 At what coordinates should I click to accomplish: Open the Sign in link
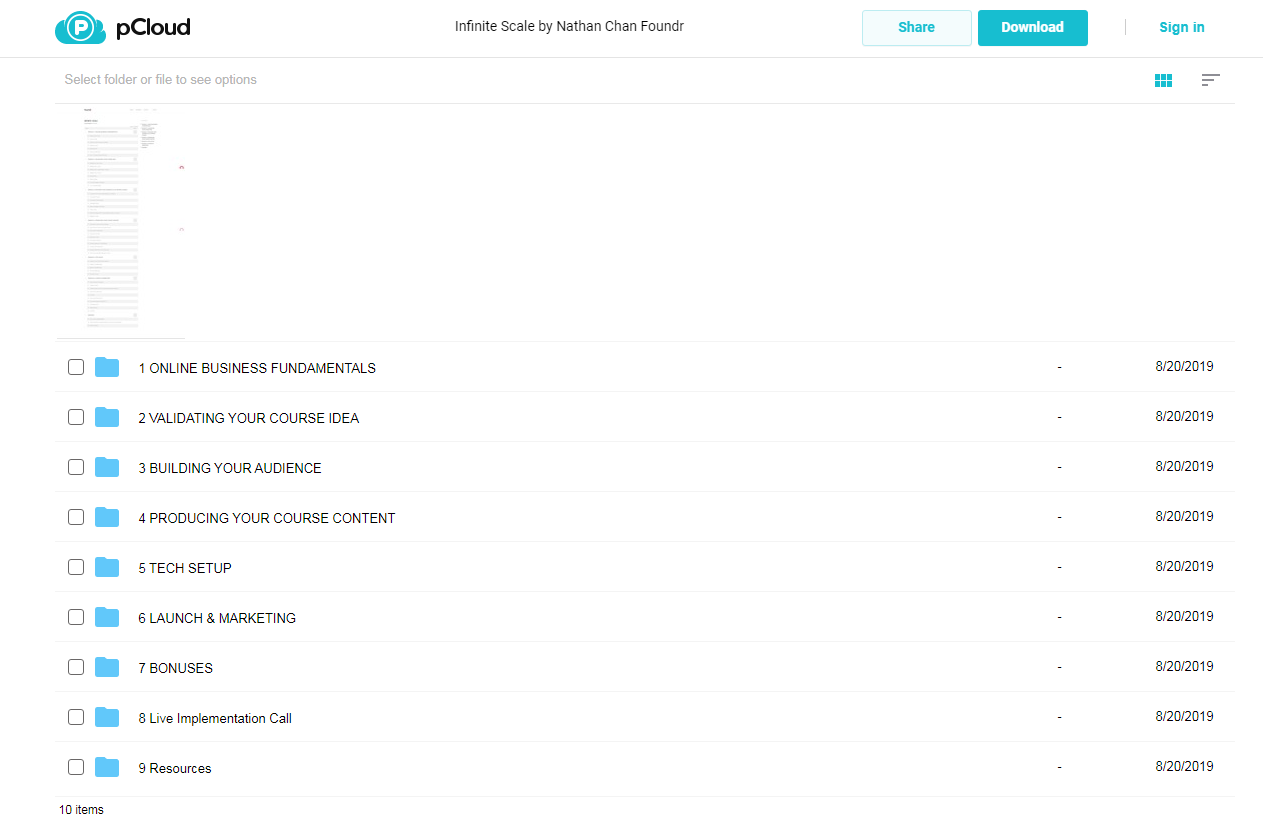pos(1182,28)
